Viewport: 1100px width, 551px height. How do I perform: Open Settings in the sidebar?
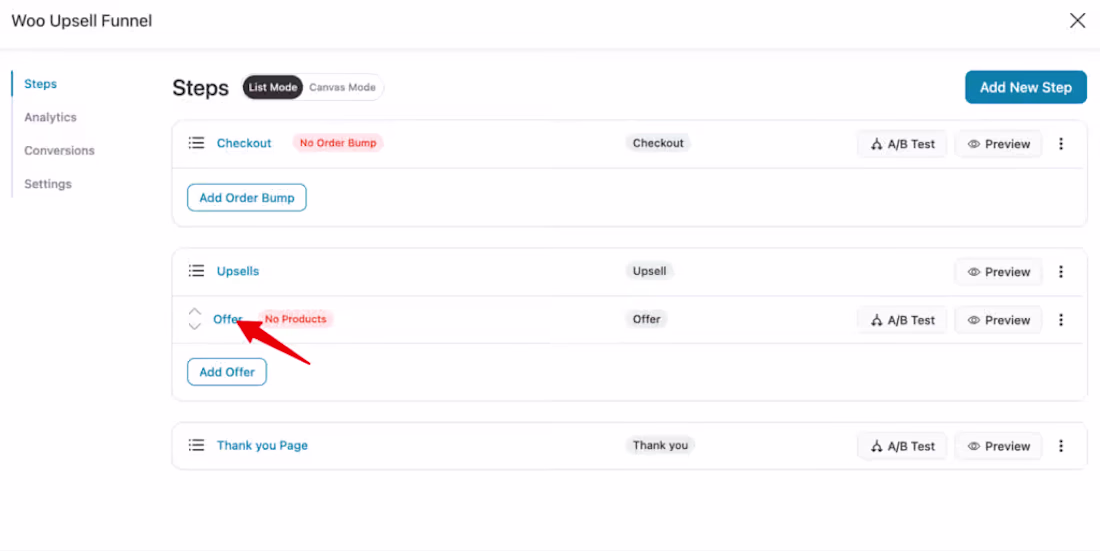(47, 184)
